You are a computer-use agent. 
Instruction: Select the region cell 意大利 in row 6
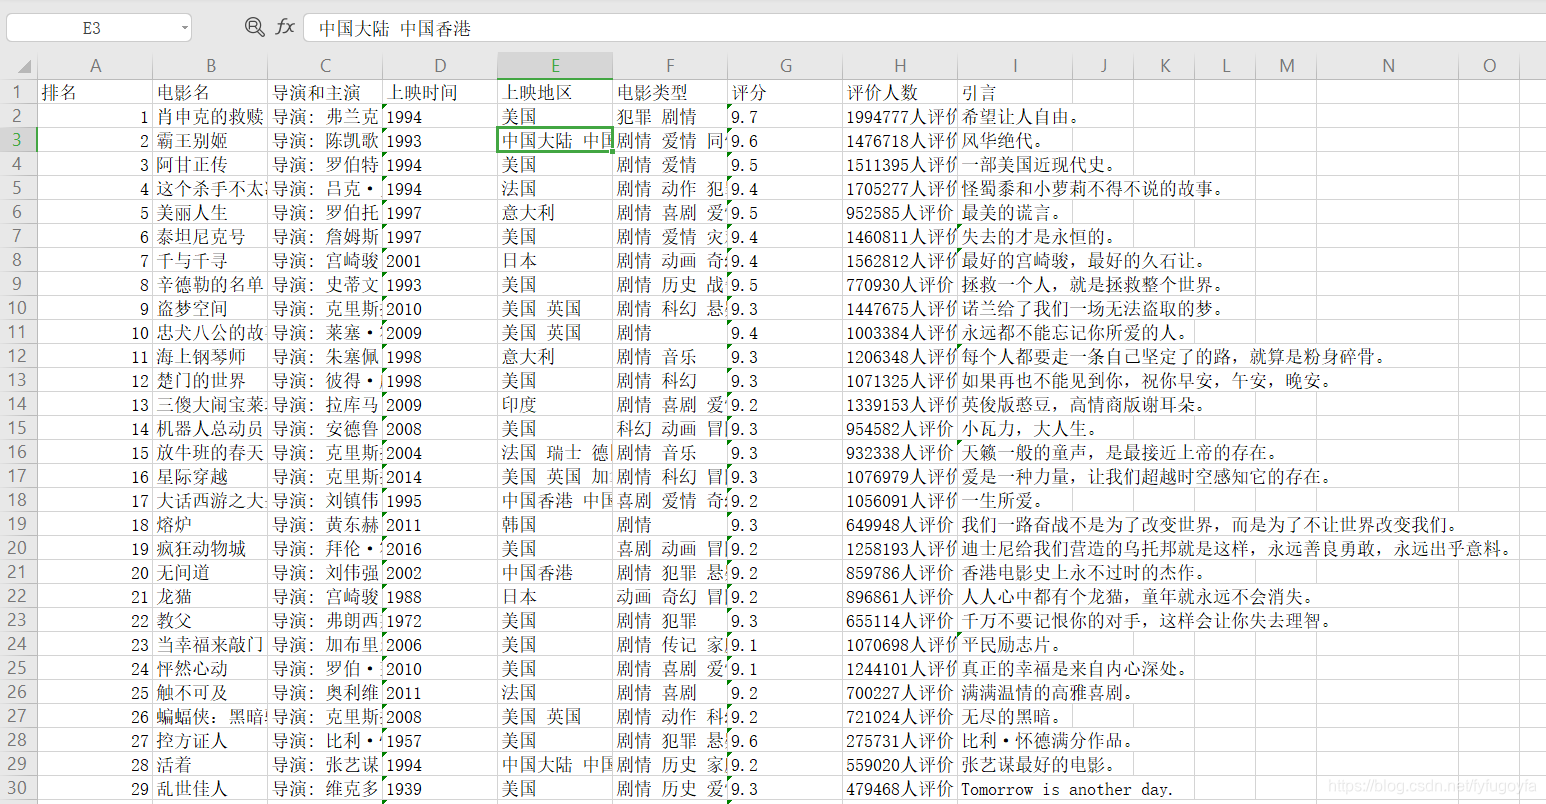[x=555, y=212]
